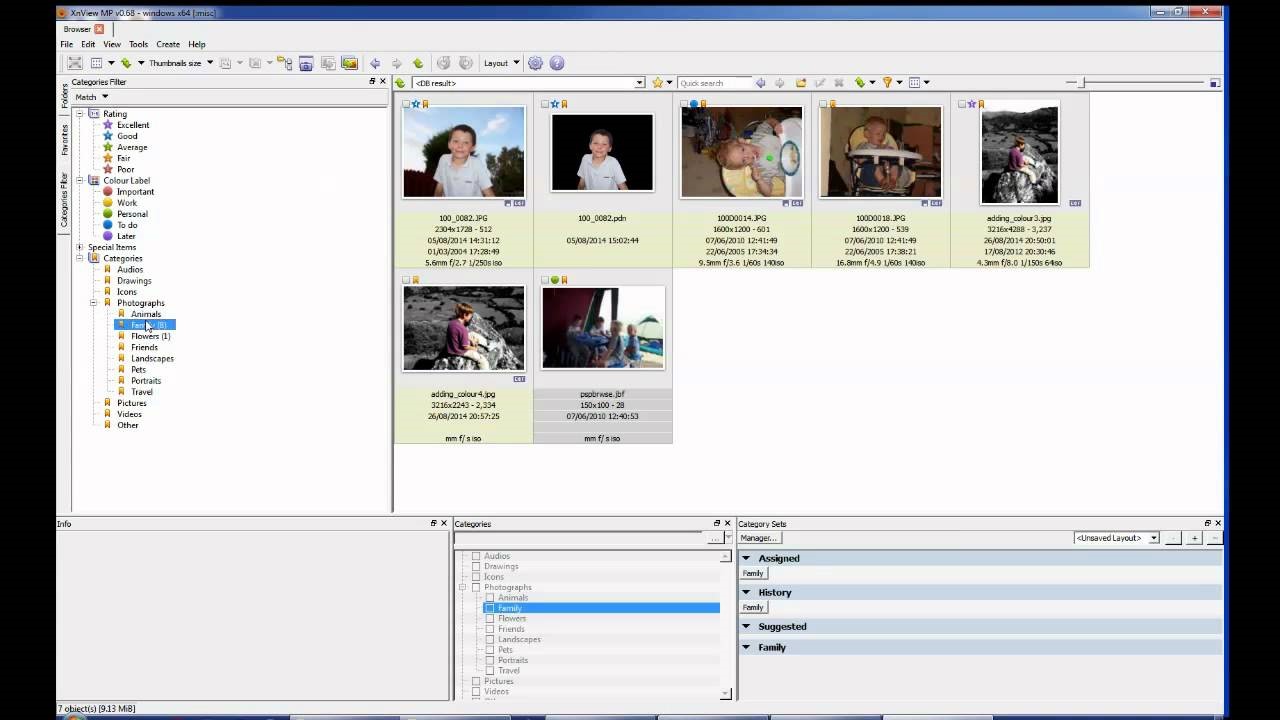The image size is (1280, 720).
Task: Select the adding_colour4.jpg thumbnail
Action: pyautogui.click(x=462, y=327)
